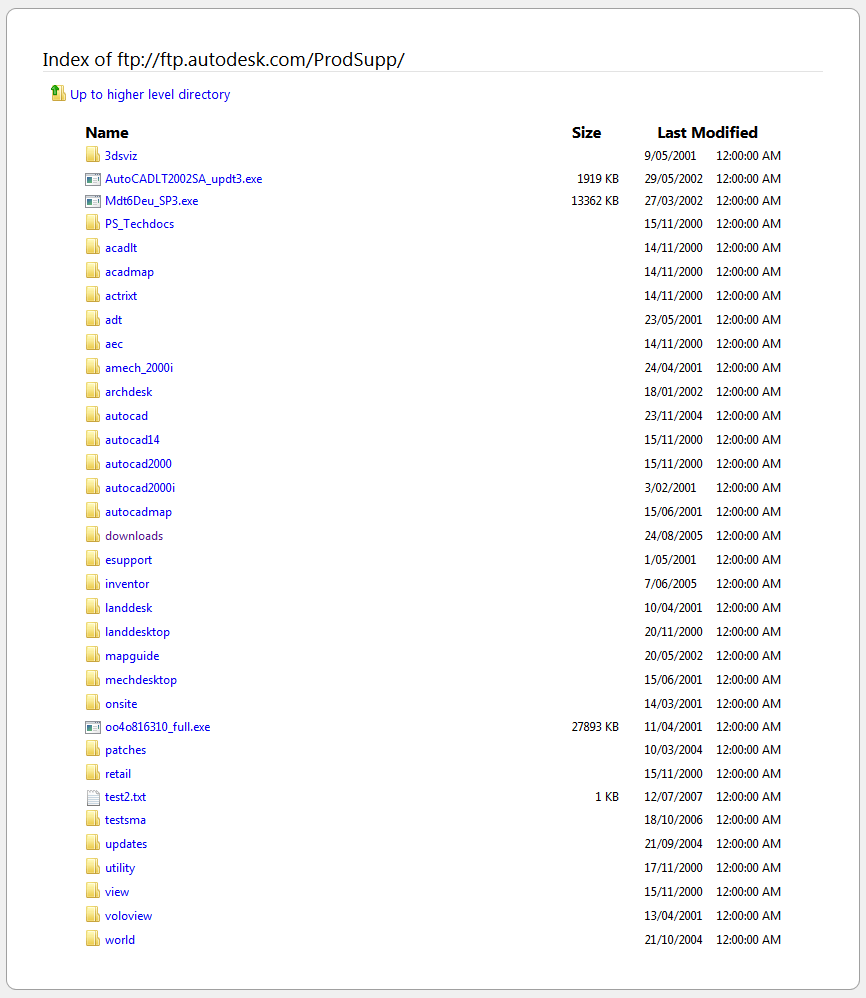Click the exe icon next to oo4o816310_full.exe

(93, 727)
